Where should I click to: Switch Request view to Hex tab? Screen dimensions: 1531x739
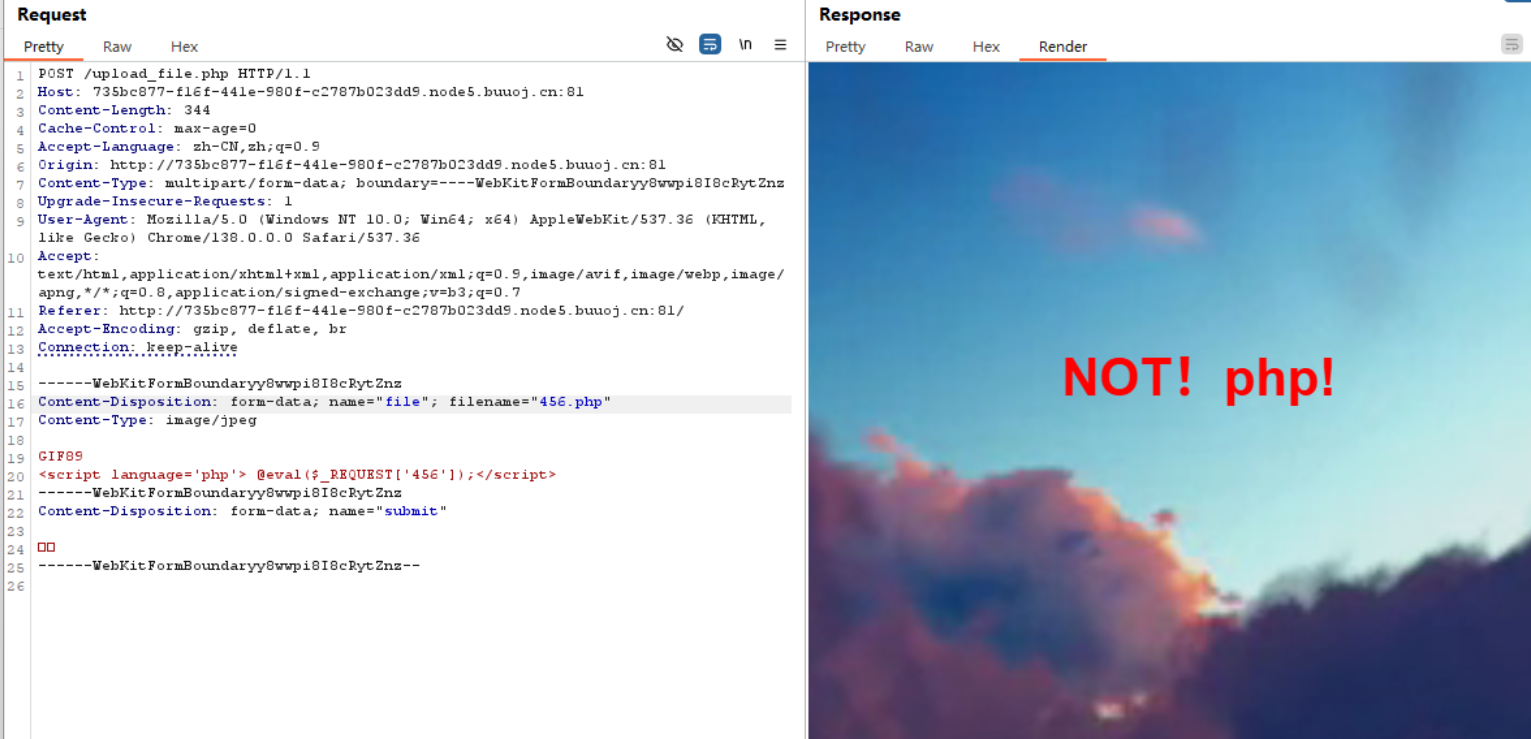[184, 46]
